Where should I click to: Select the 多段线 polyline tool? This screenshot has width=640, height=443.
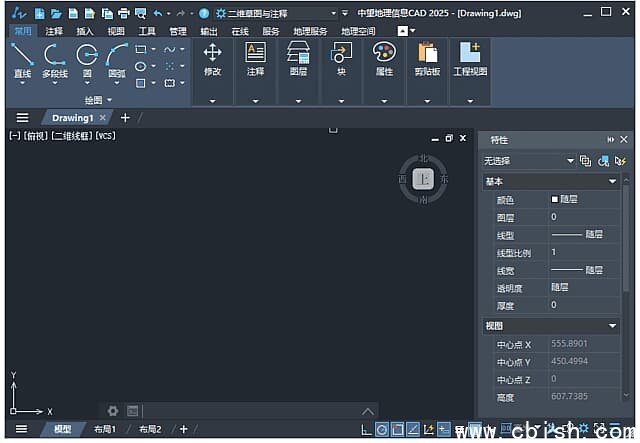55,60
